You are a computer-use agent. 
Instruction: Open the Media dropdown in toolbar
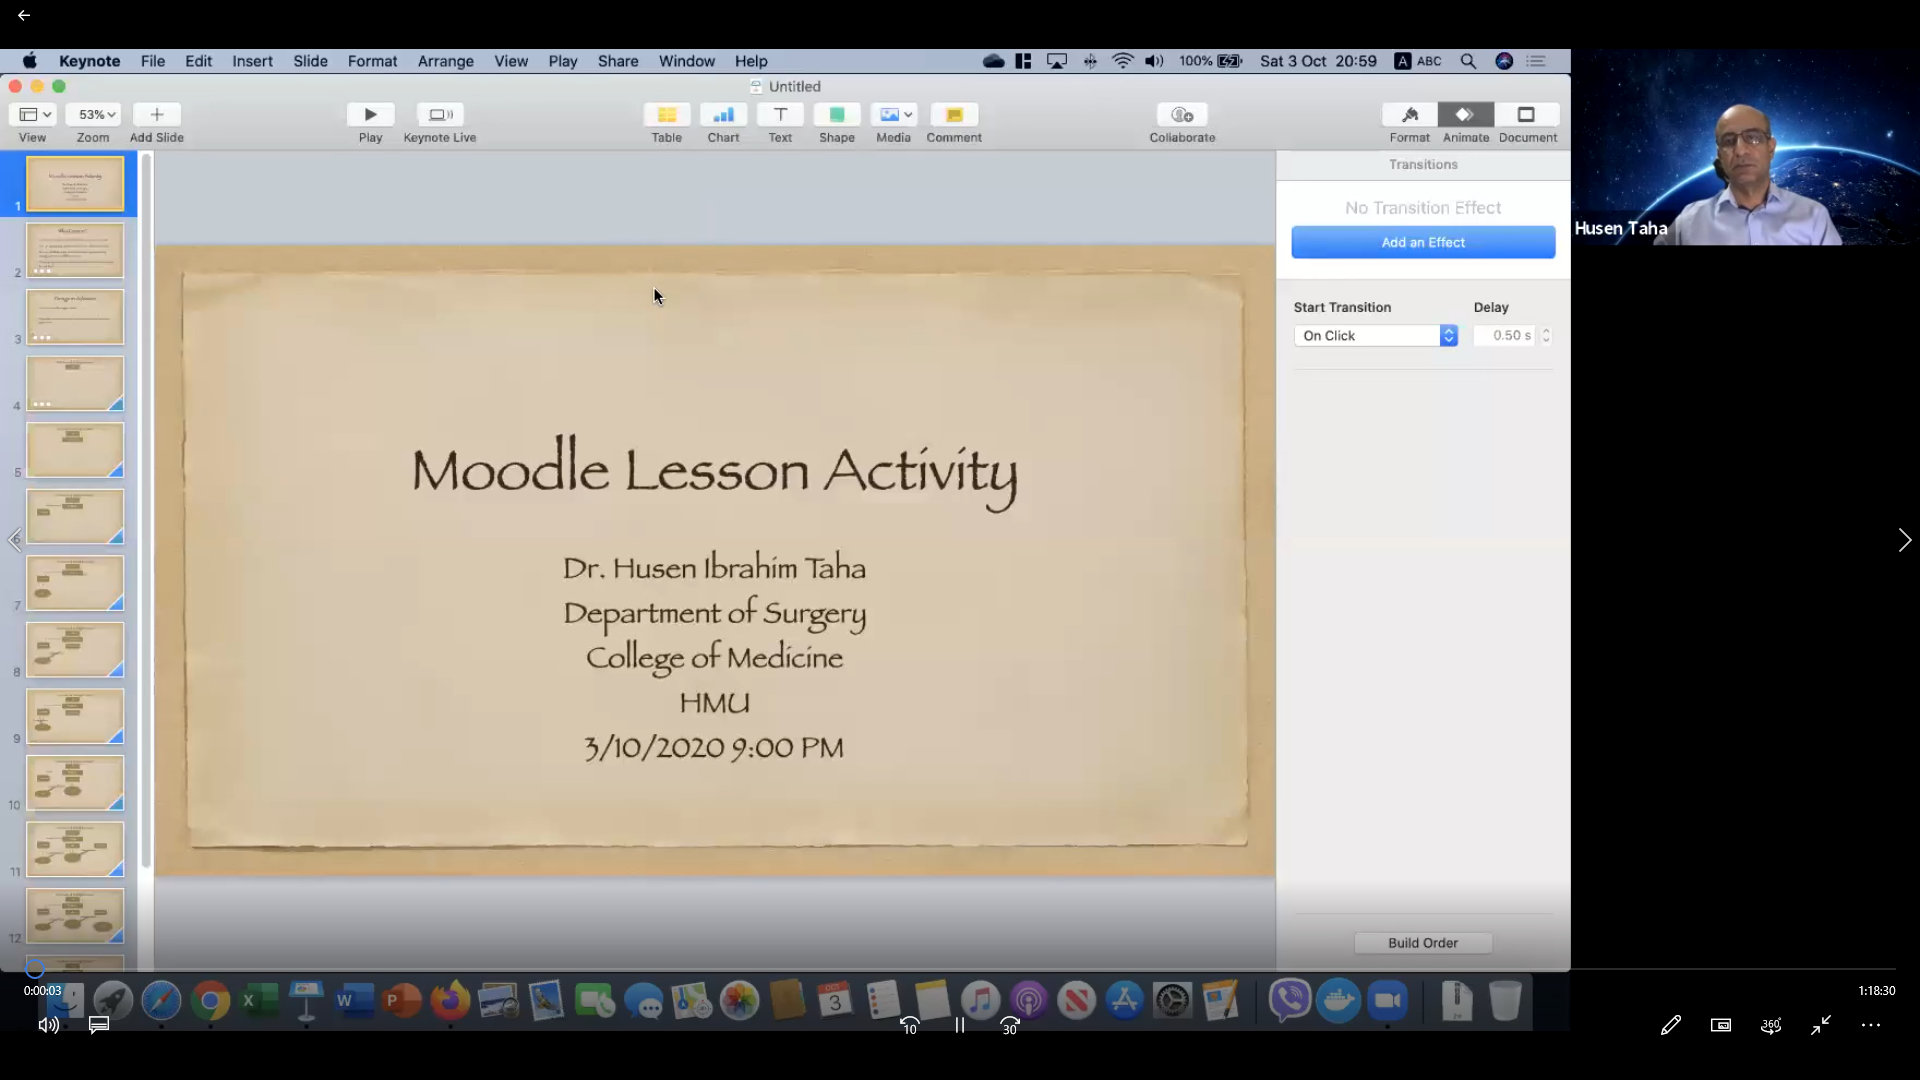click(x=893, y=114)
